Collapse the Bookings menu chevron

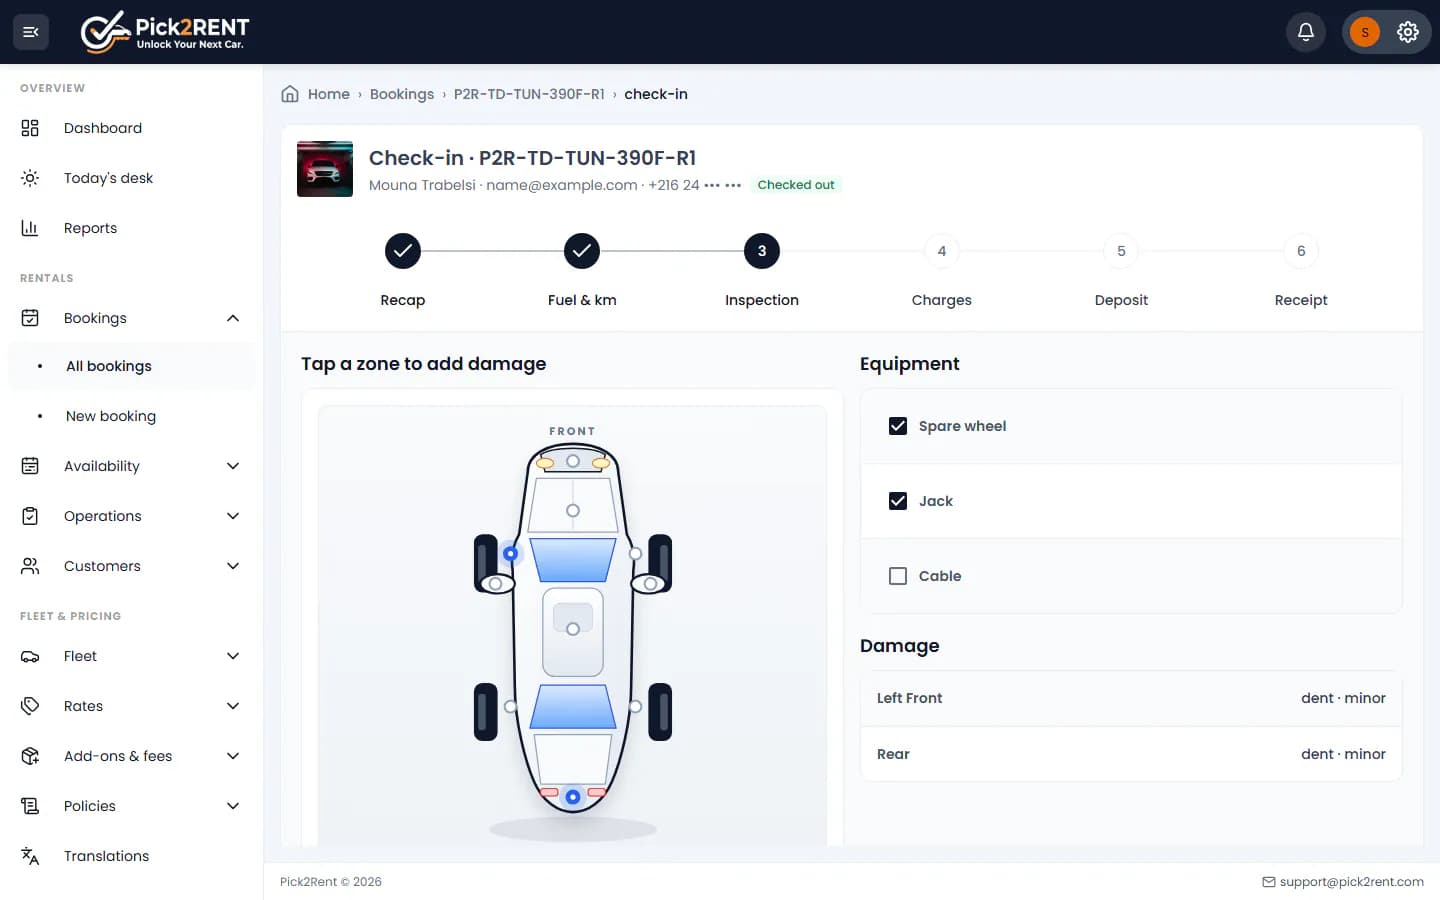pyautogui.click(x=233, y=318)
